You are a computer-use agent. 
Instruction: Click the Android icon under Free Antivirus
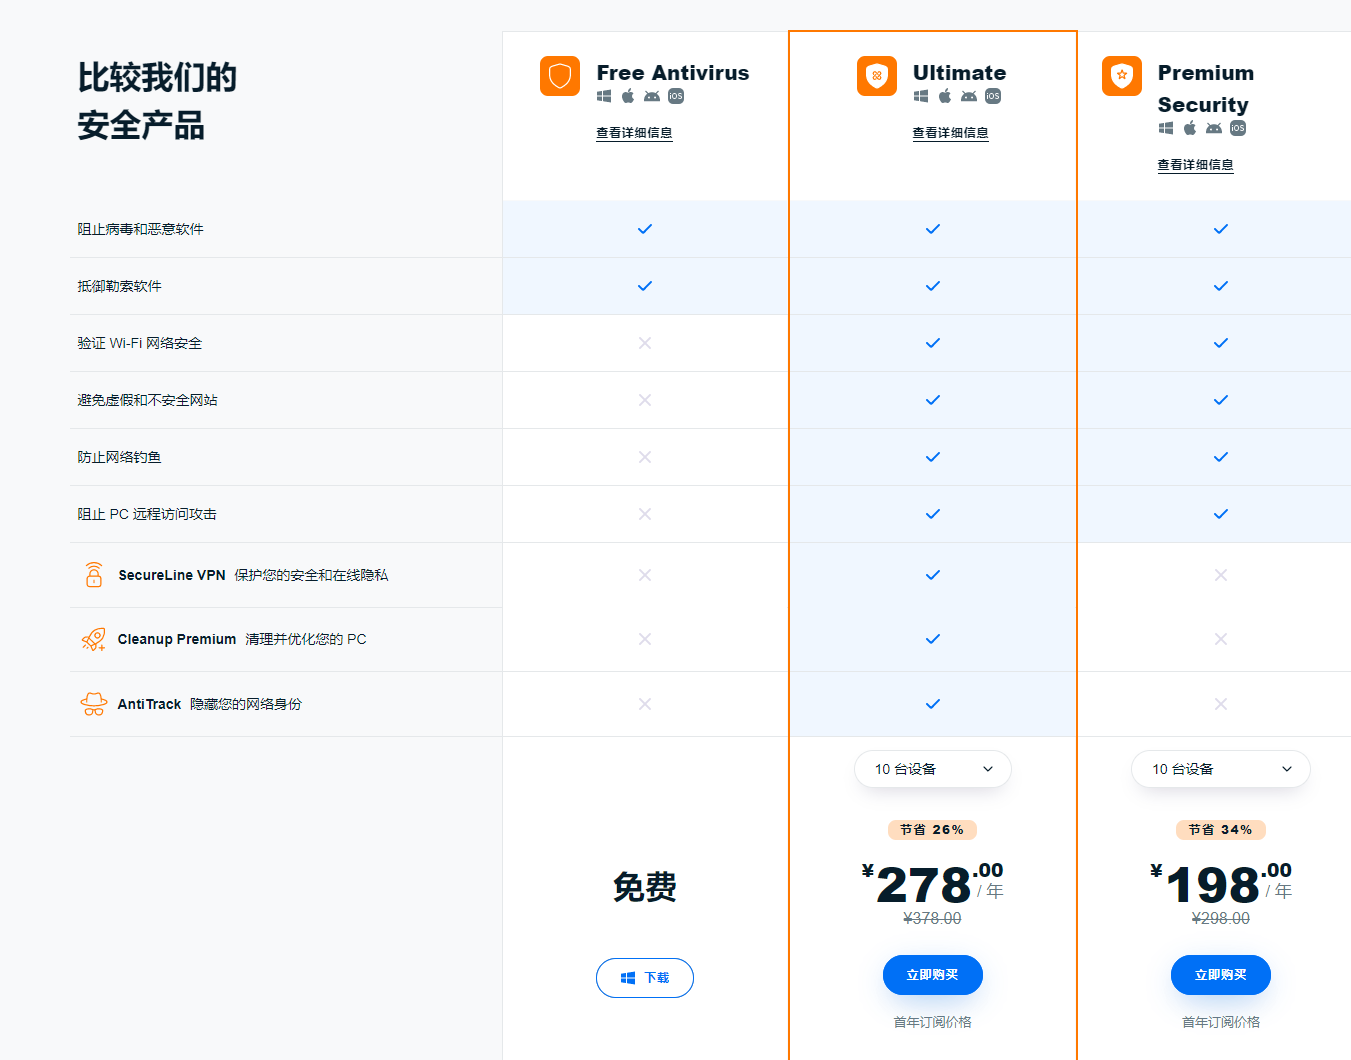tap(652, 96)
